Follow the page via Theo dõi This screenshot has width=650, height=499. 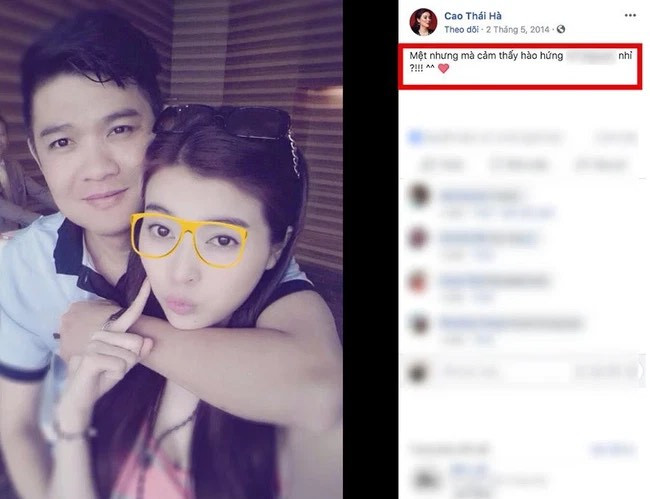pyautogui.click(x=461, y=29)
